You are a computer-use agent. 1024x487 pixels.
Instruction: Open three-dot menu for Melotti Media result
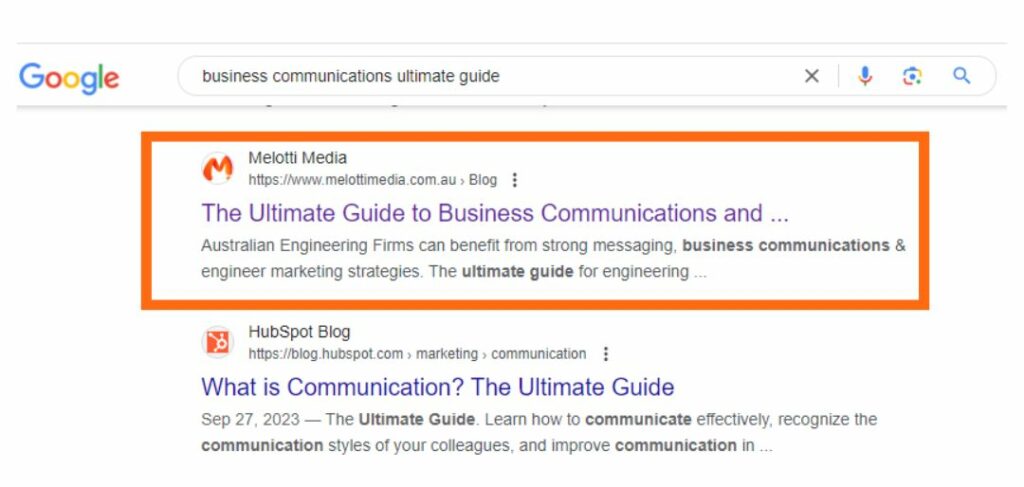(515, 180)
